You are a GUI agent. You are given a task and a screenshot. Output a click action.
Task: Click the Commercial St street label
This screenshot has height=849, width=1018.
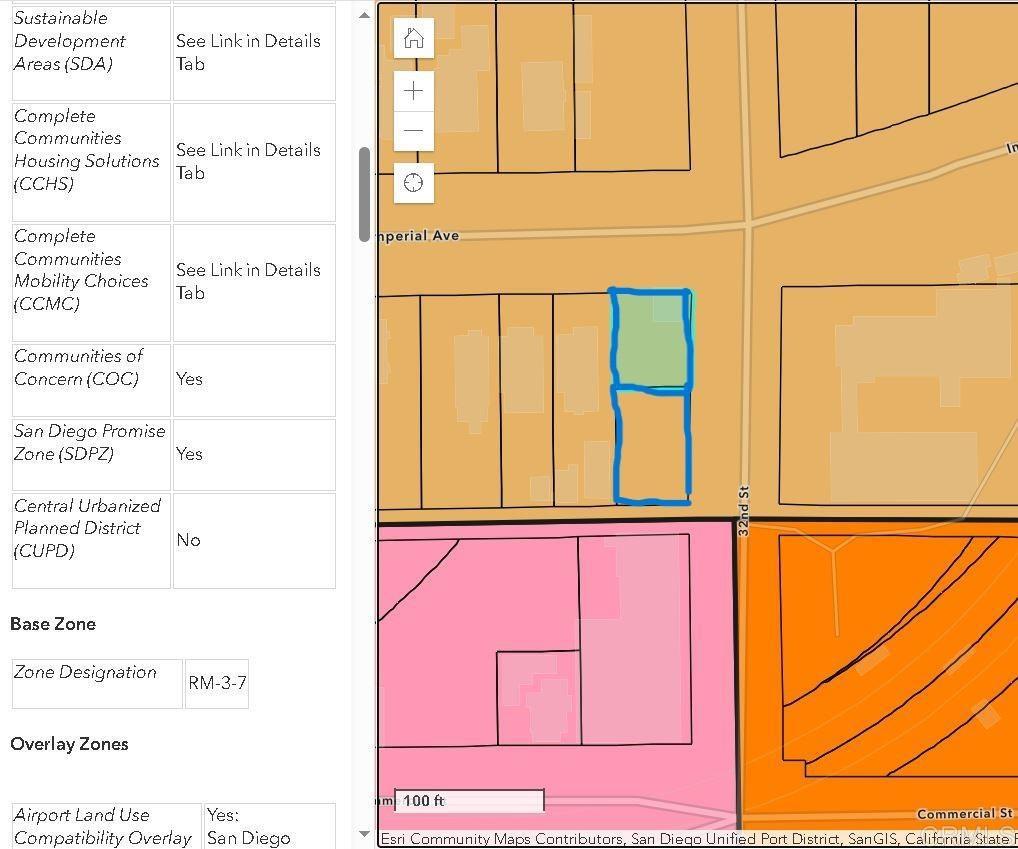click(x=964, y=814)
